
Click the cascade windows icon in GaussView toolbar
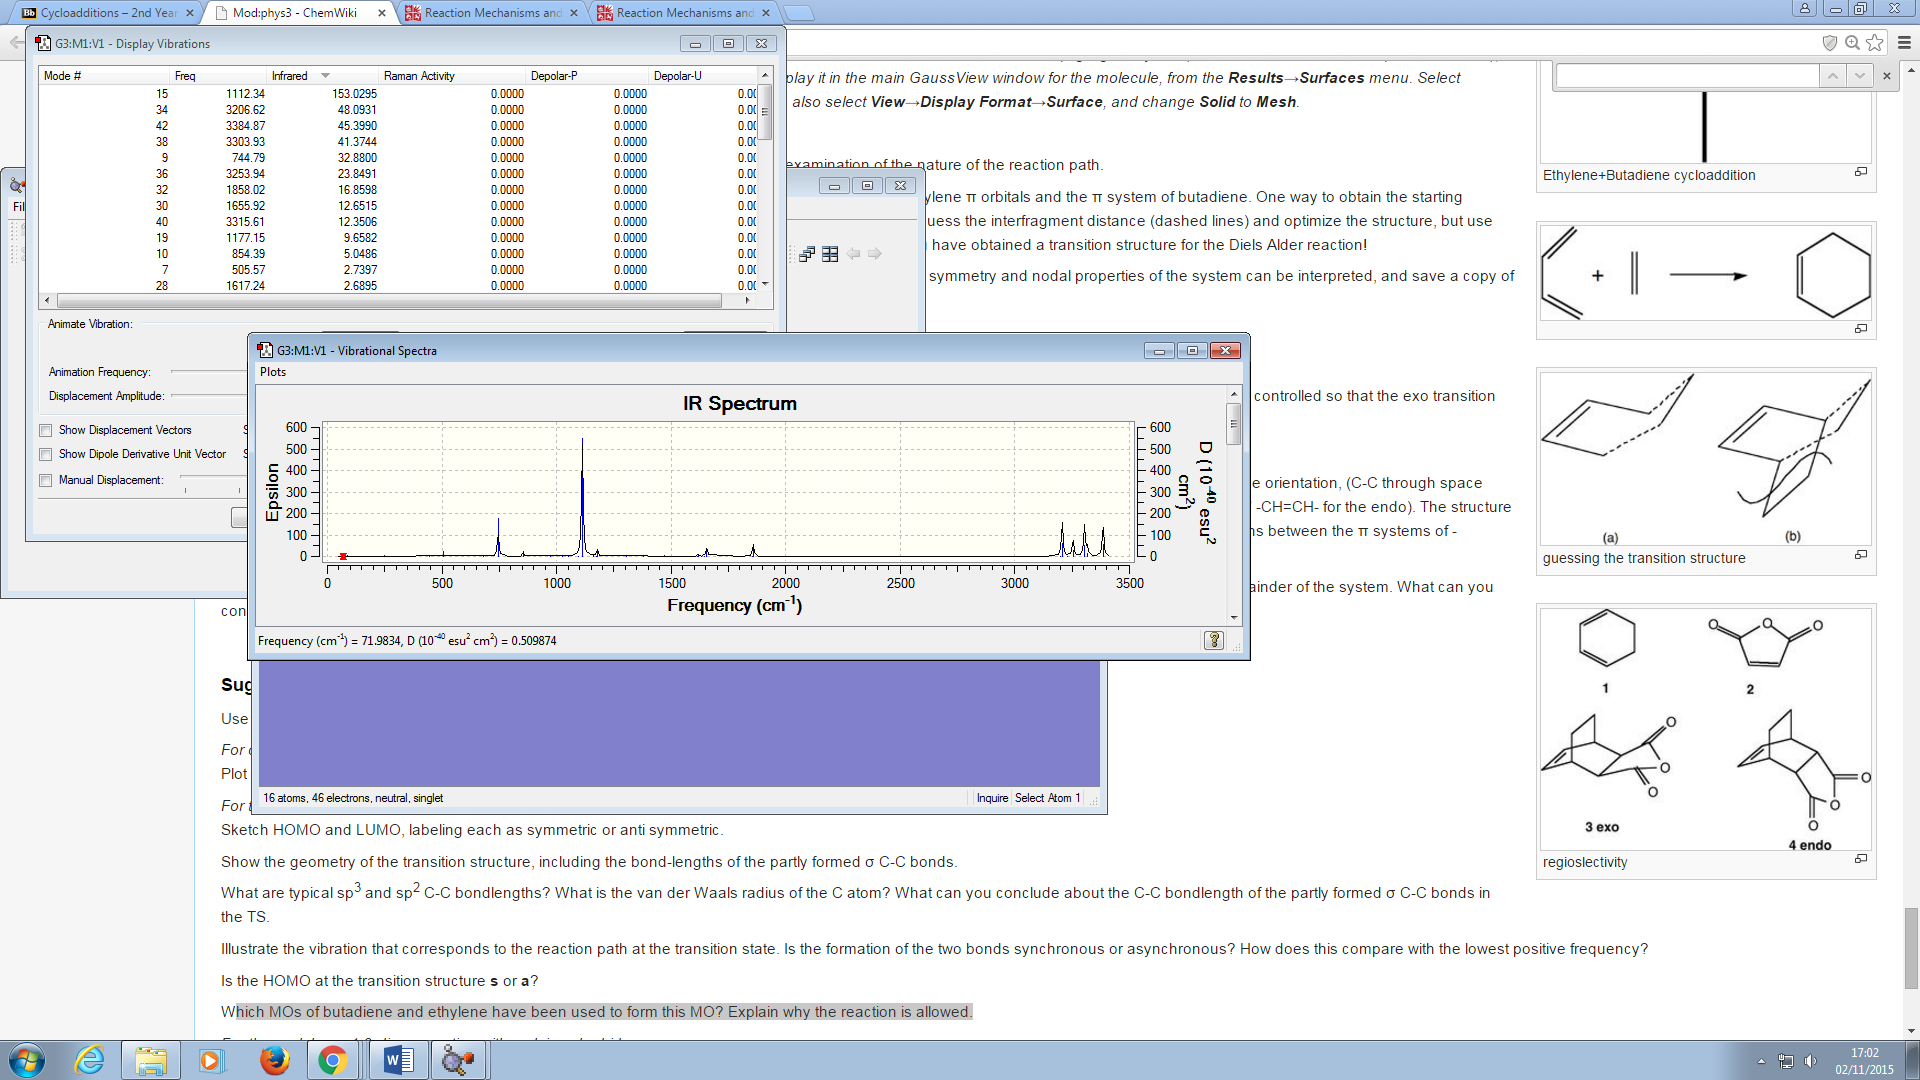[807, 254]
